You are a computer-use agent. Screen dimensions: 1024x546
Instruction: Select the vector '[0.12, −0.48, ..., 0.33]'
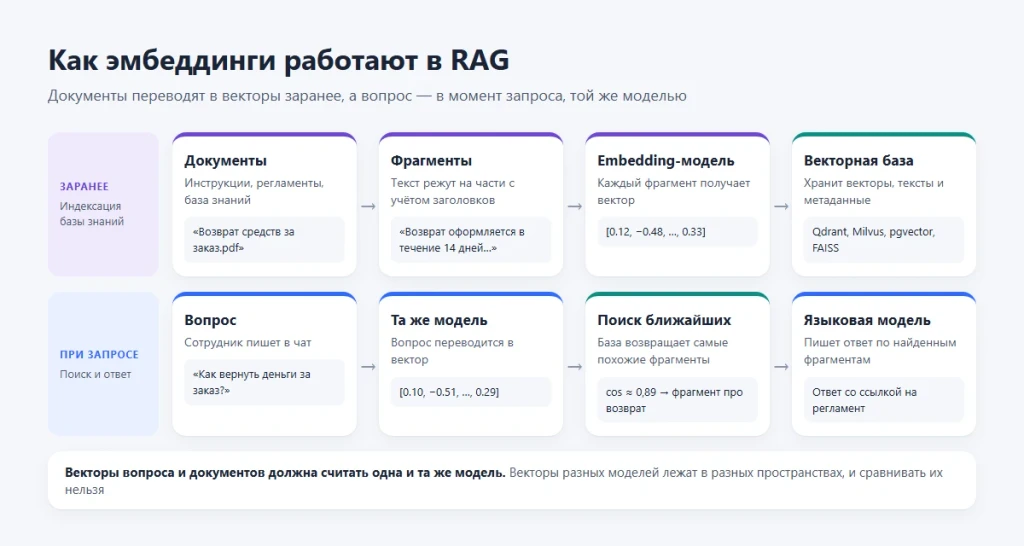677,232
